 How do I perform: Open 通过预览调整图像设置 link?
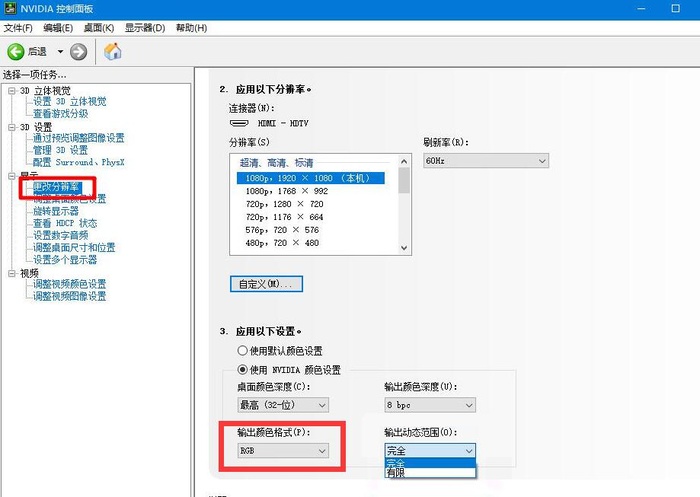click(79, 138)
